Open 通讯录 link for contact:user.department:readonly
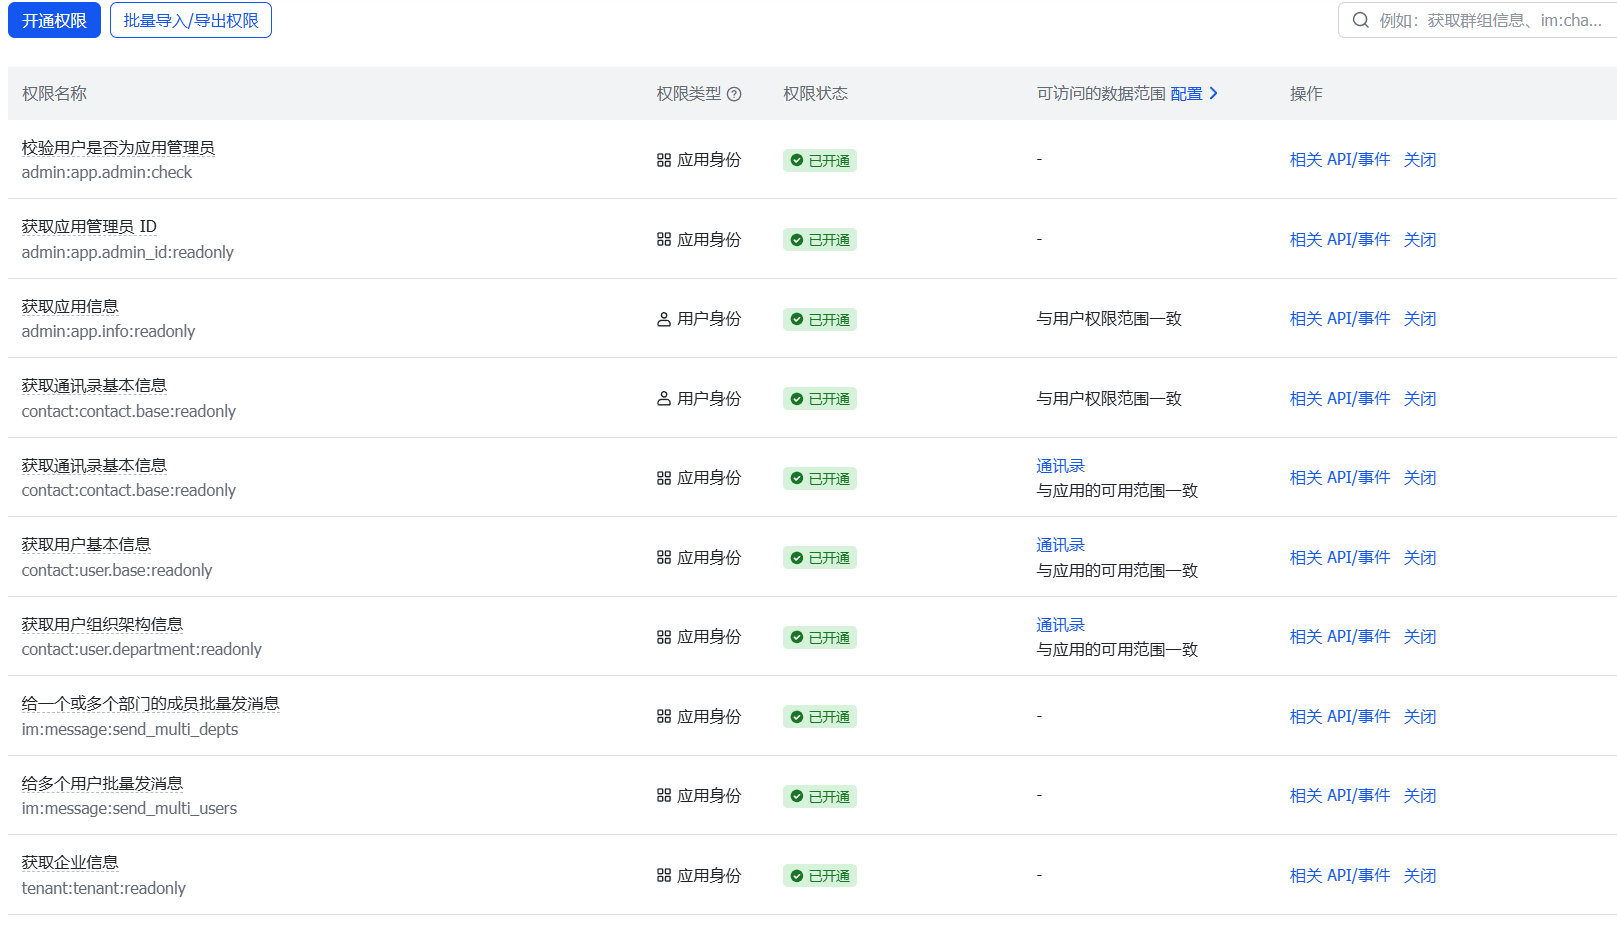This screenshot has width=1617, height=940. tap(1060, 625)
